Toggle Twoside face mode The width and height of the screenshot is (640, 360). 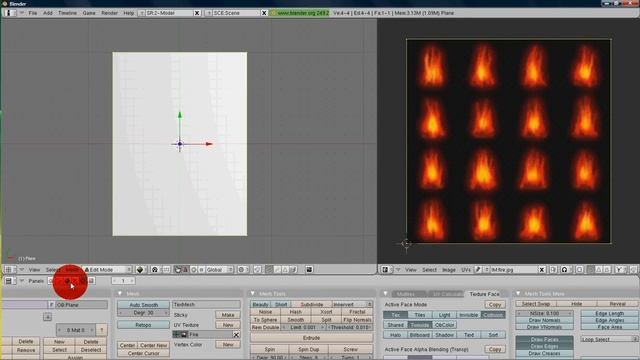(420, 325)
